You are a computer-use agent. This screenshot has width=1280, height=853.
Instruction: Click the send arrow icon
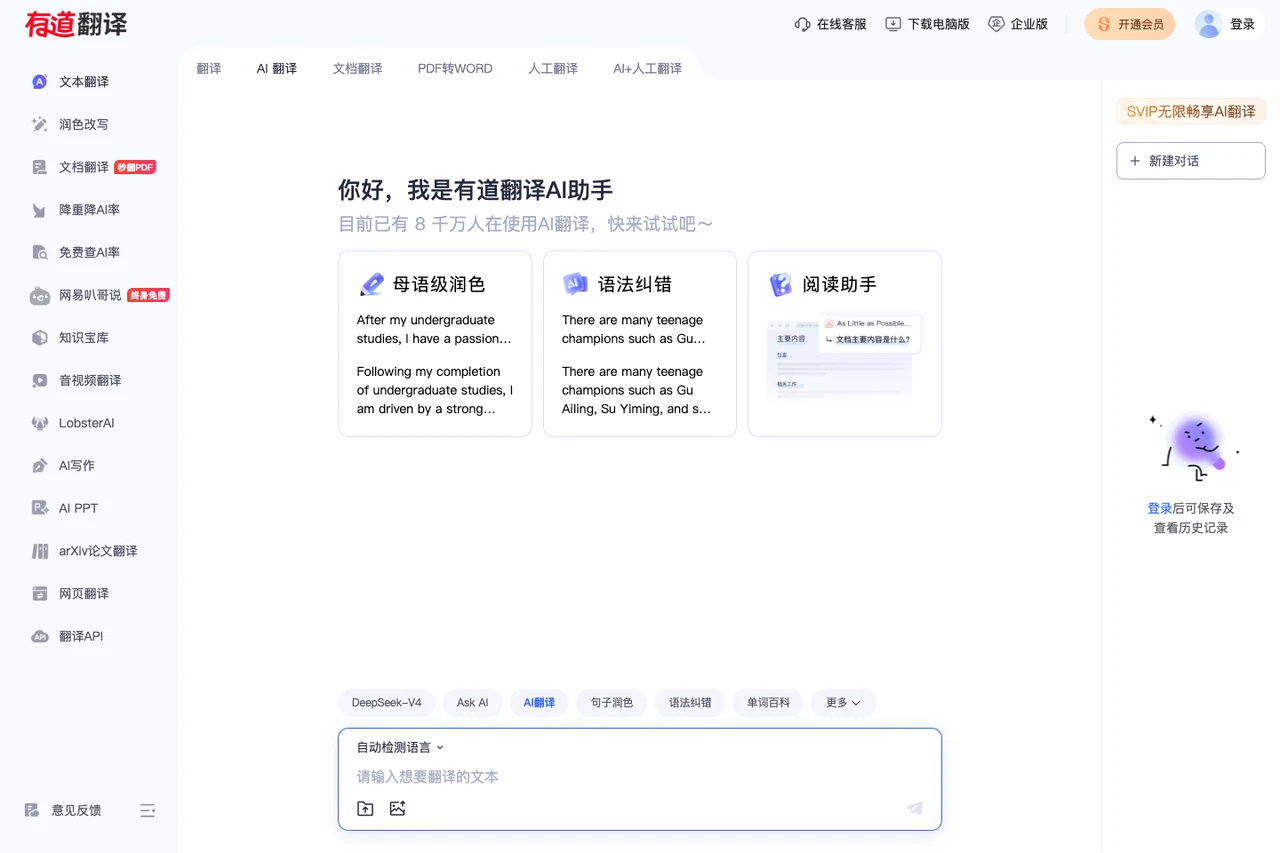point(914,808)
